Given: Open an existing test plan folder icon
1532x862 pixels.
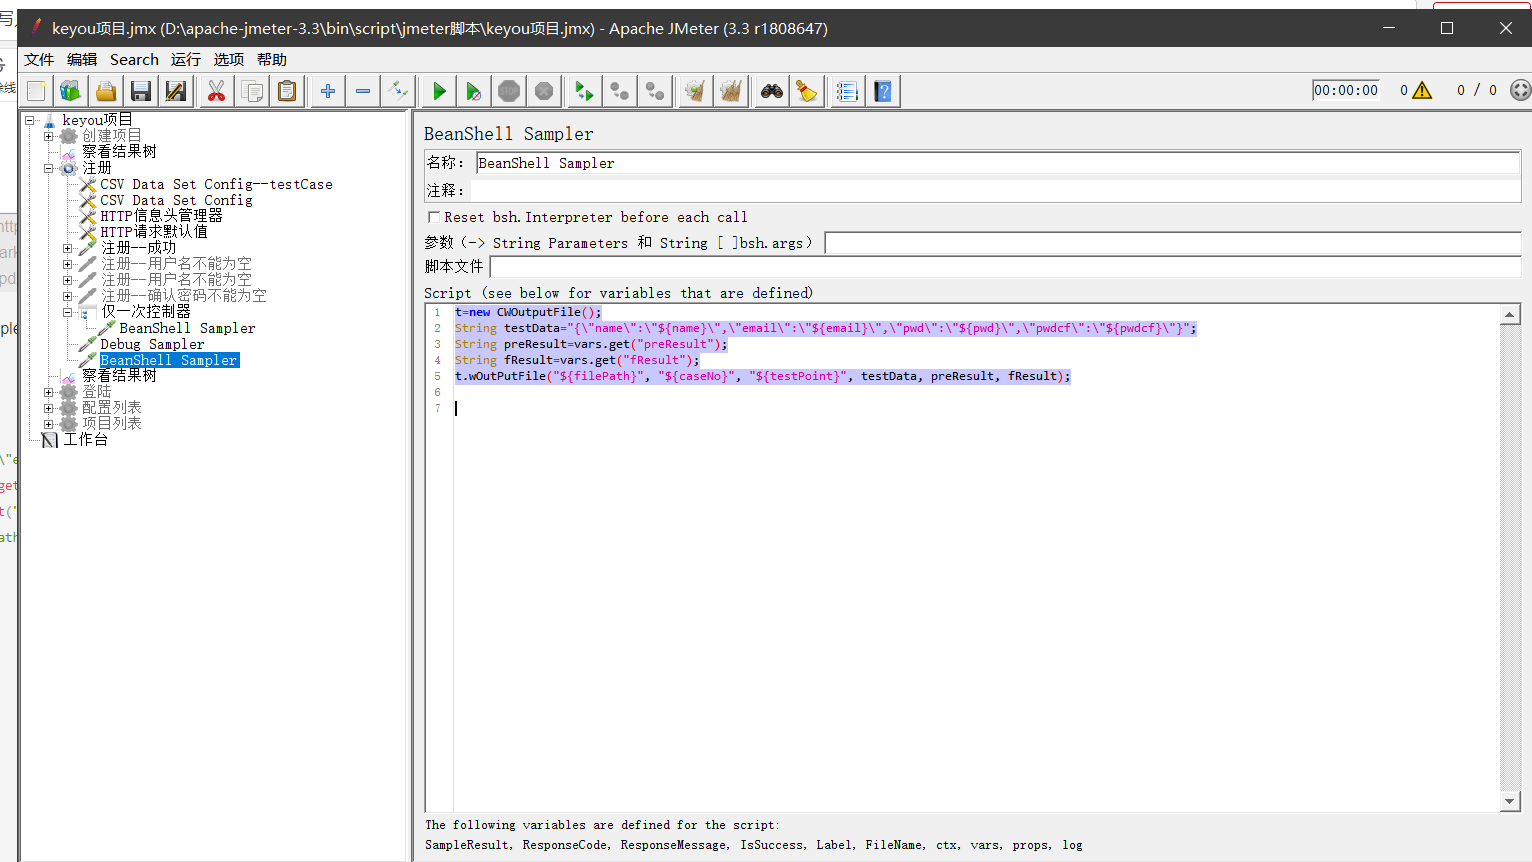Looking at the screenshot, I should click(x=105, y=91).
